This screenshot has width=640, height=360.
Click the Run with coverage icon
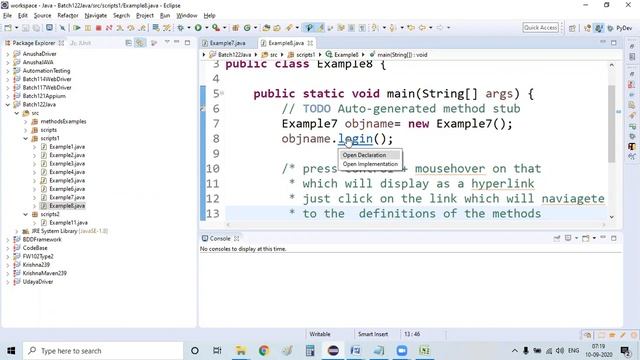click(216, 28)
